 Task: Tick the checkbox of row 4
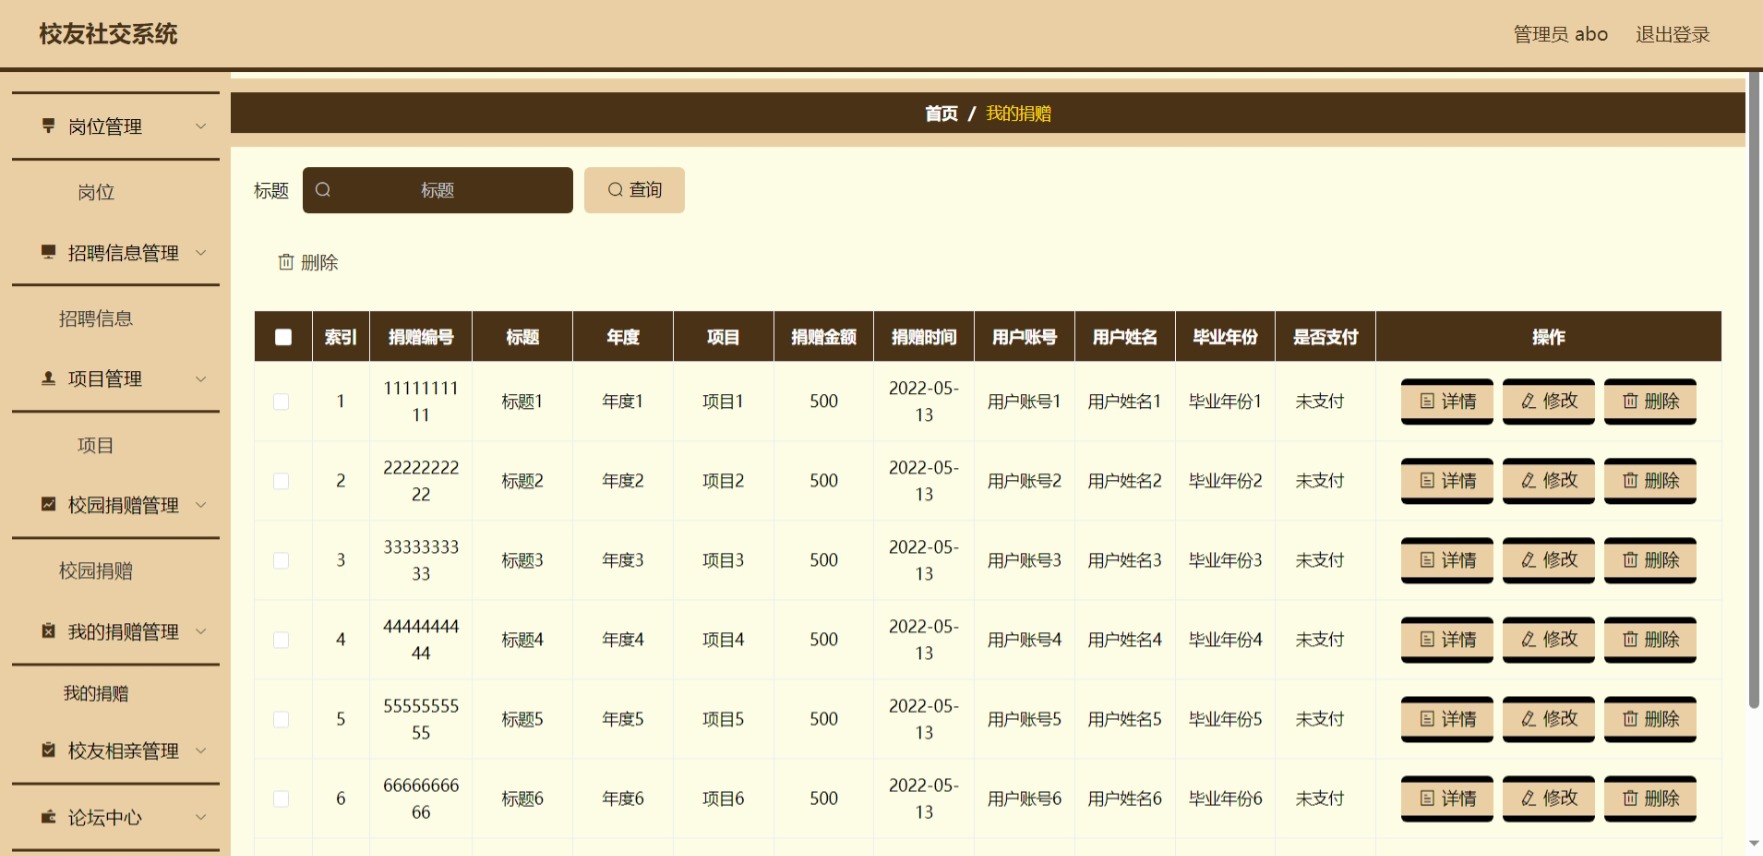coord(281,639)
